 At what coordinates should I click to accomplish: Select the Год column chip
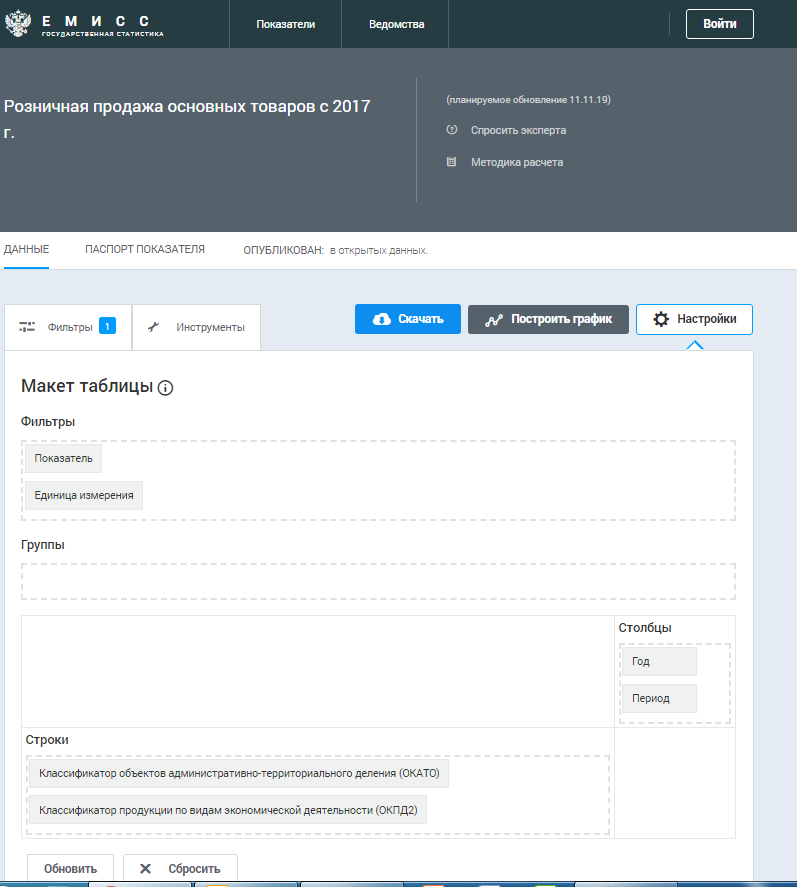pos(659,662)
